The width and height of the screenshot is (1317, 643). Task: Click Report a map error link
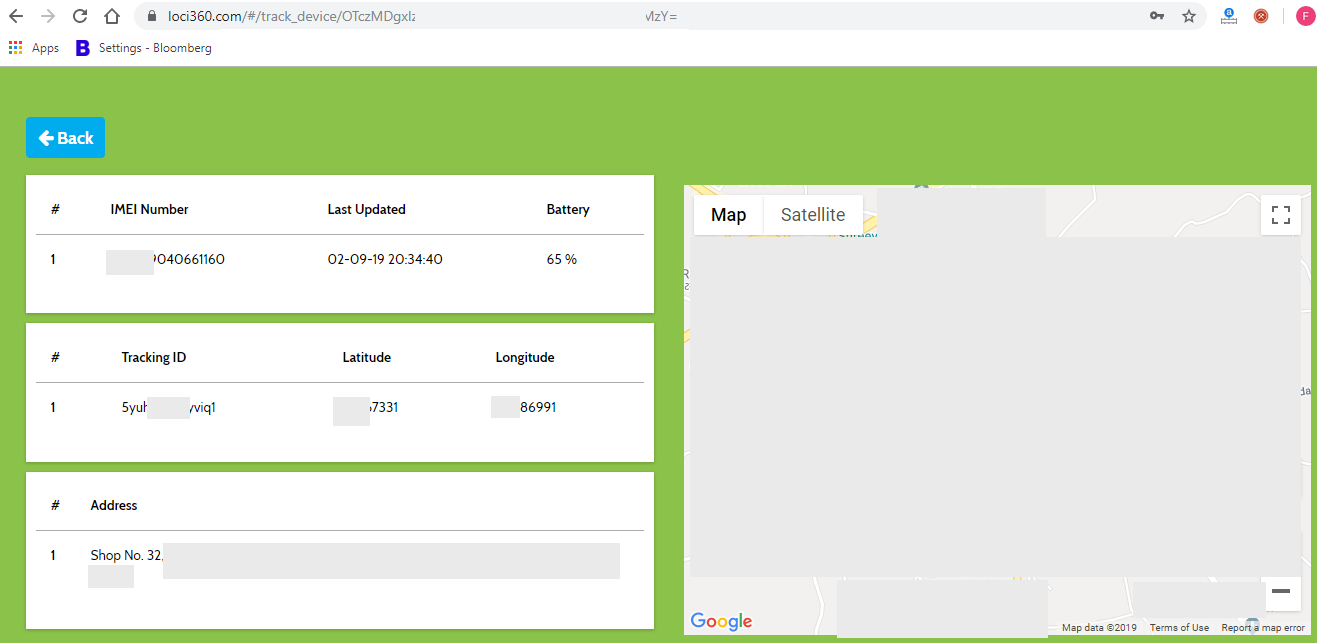[x=1262, y=628]
